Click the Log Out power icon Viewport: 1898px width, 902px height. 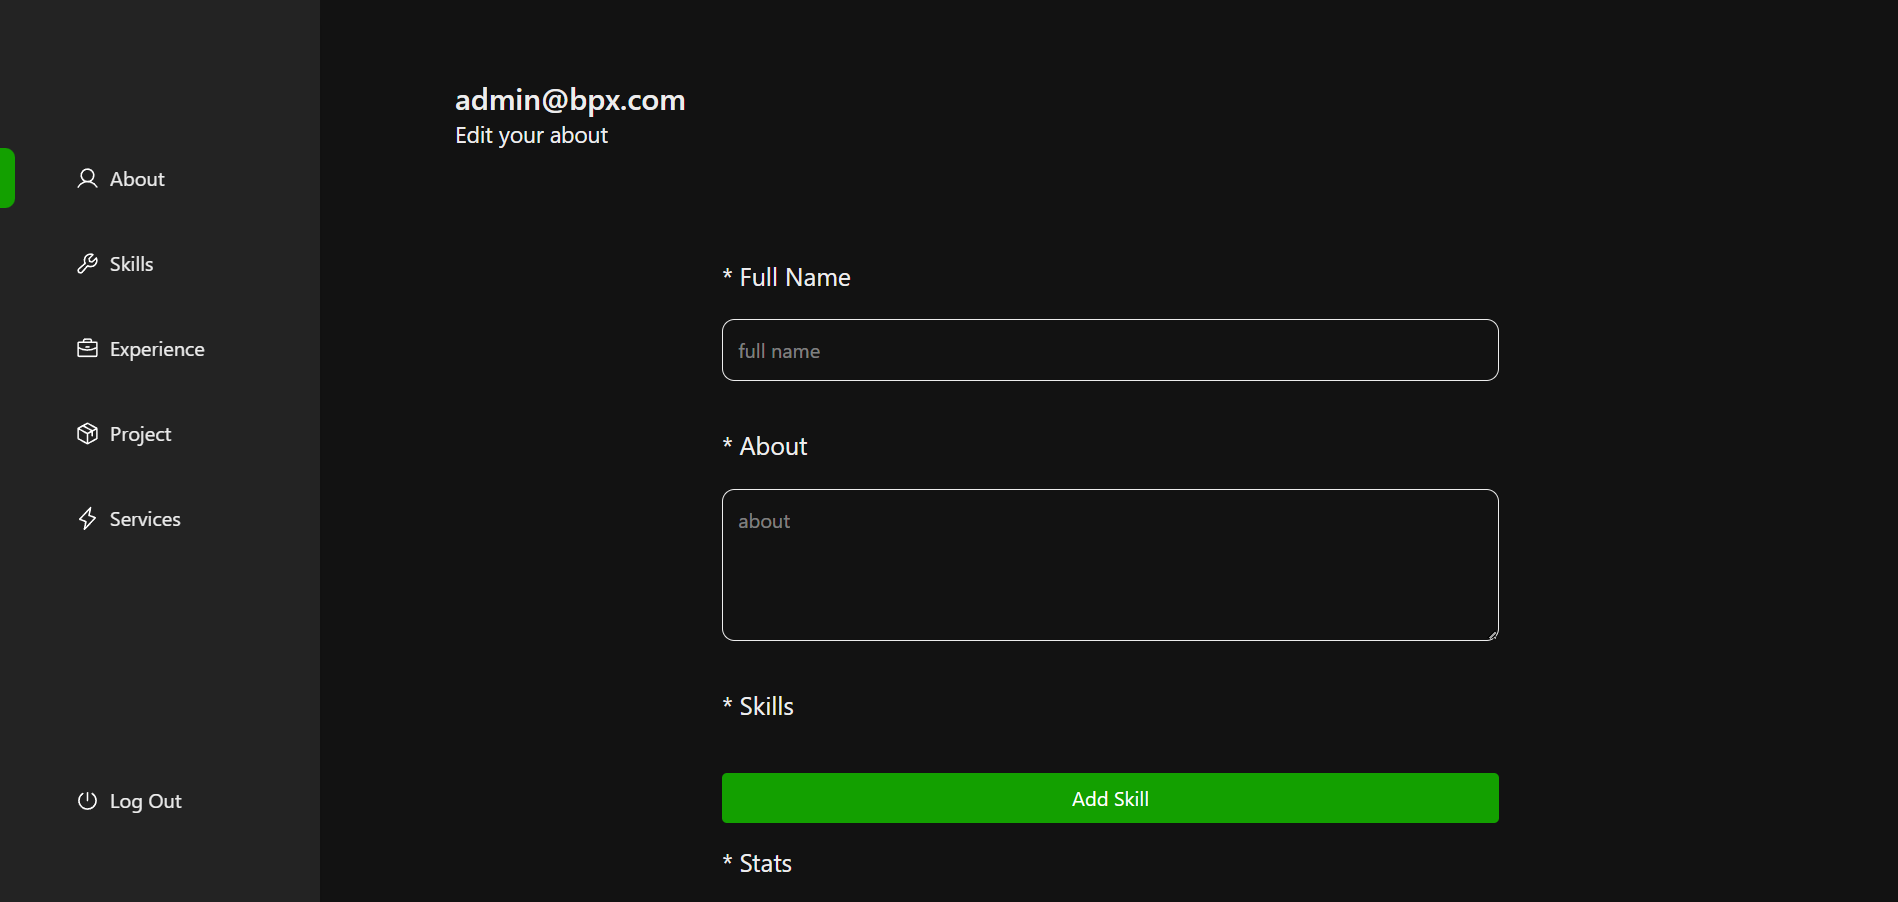click(87, 801)
